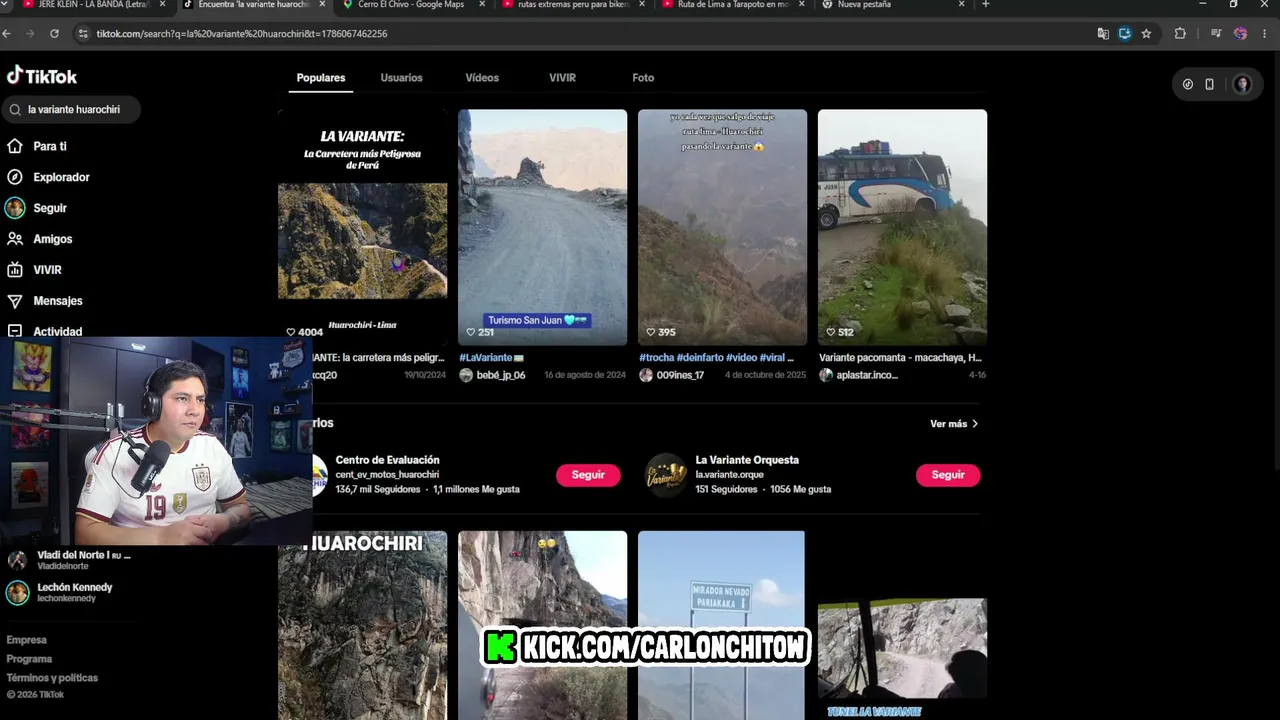
Task: Click aplastar.inco author avatar
Action: pos(826,375)
